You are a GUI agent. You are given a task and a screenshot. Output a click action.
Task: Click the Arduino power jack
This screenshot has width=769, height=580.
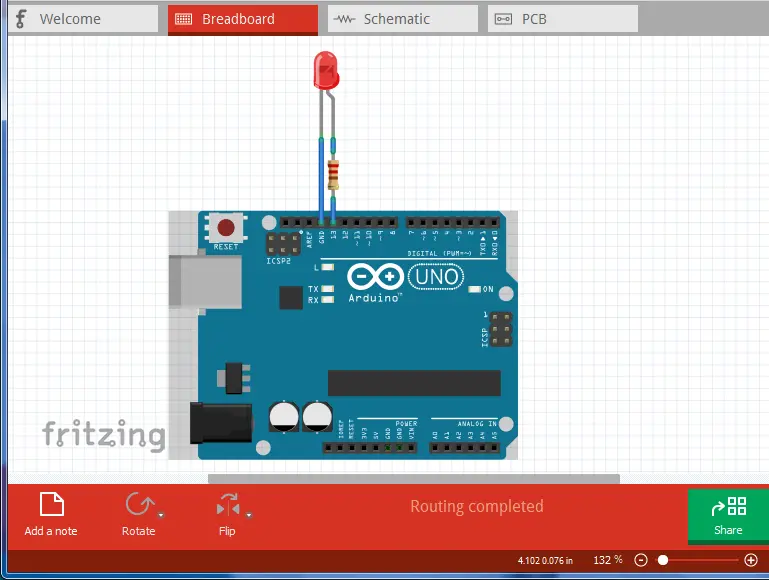pyautogui.click(x=221, y=423)
